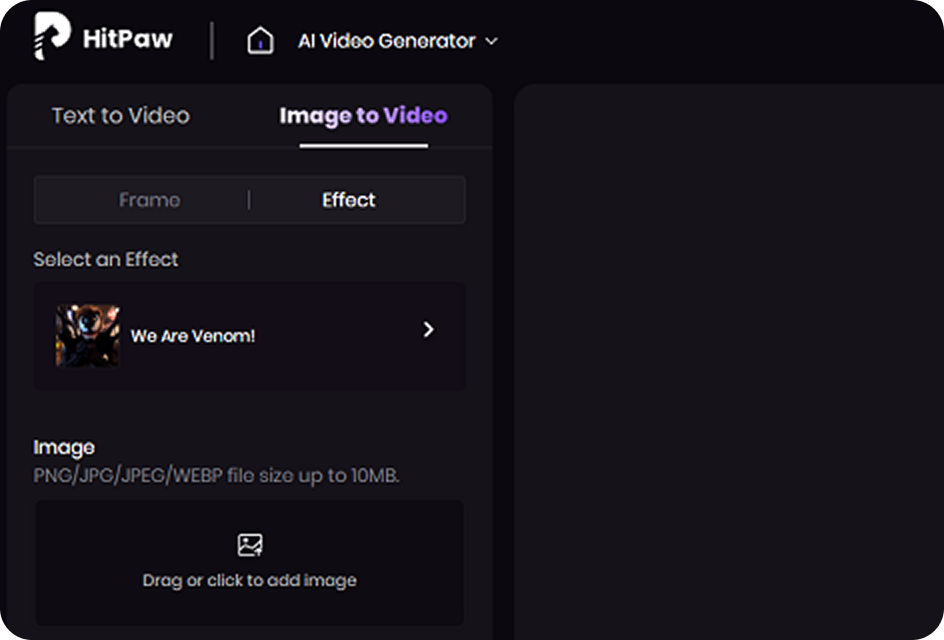Open the We Are Venom! effect thumbnail
The height and width of the screenshot is (640, 944).
(x=87, y=335)
